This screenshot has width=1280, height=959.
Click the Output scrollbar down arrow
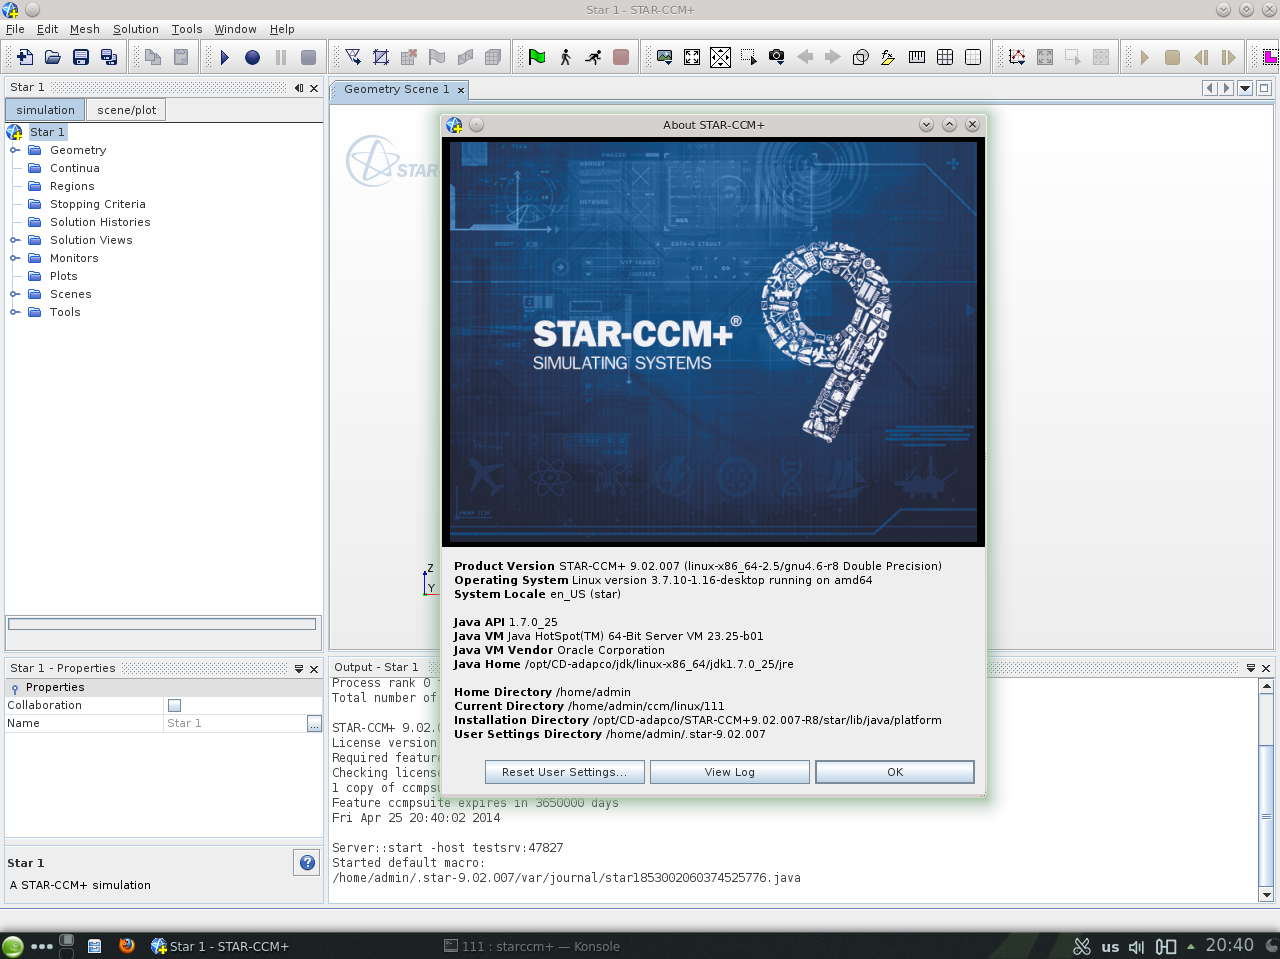[x=1266, y=895]
